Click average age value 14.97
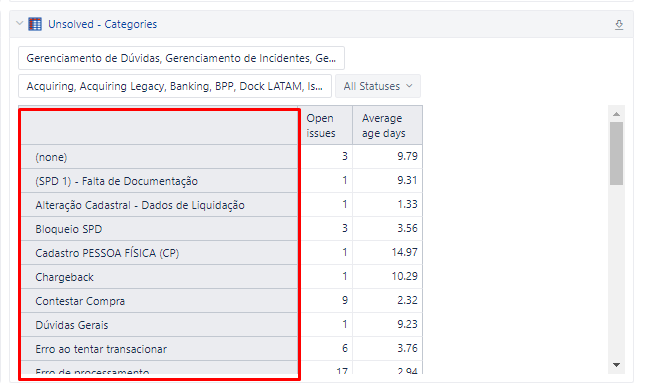 (x=404, y=252)
